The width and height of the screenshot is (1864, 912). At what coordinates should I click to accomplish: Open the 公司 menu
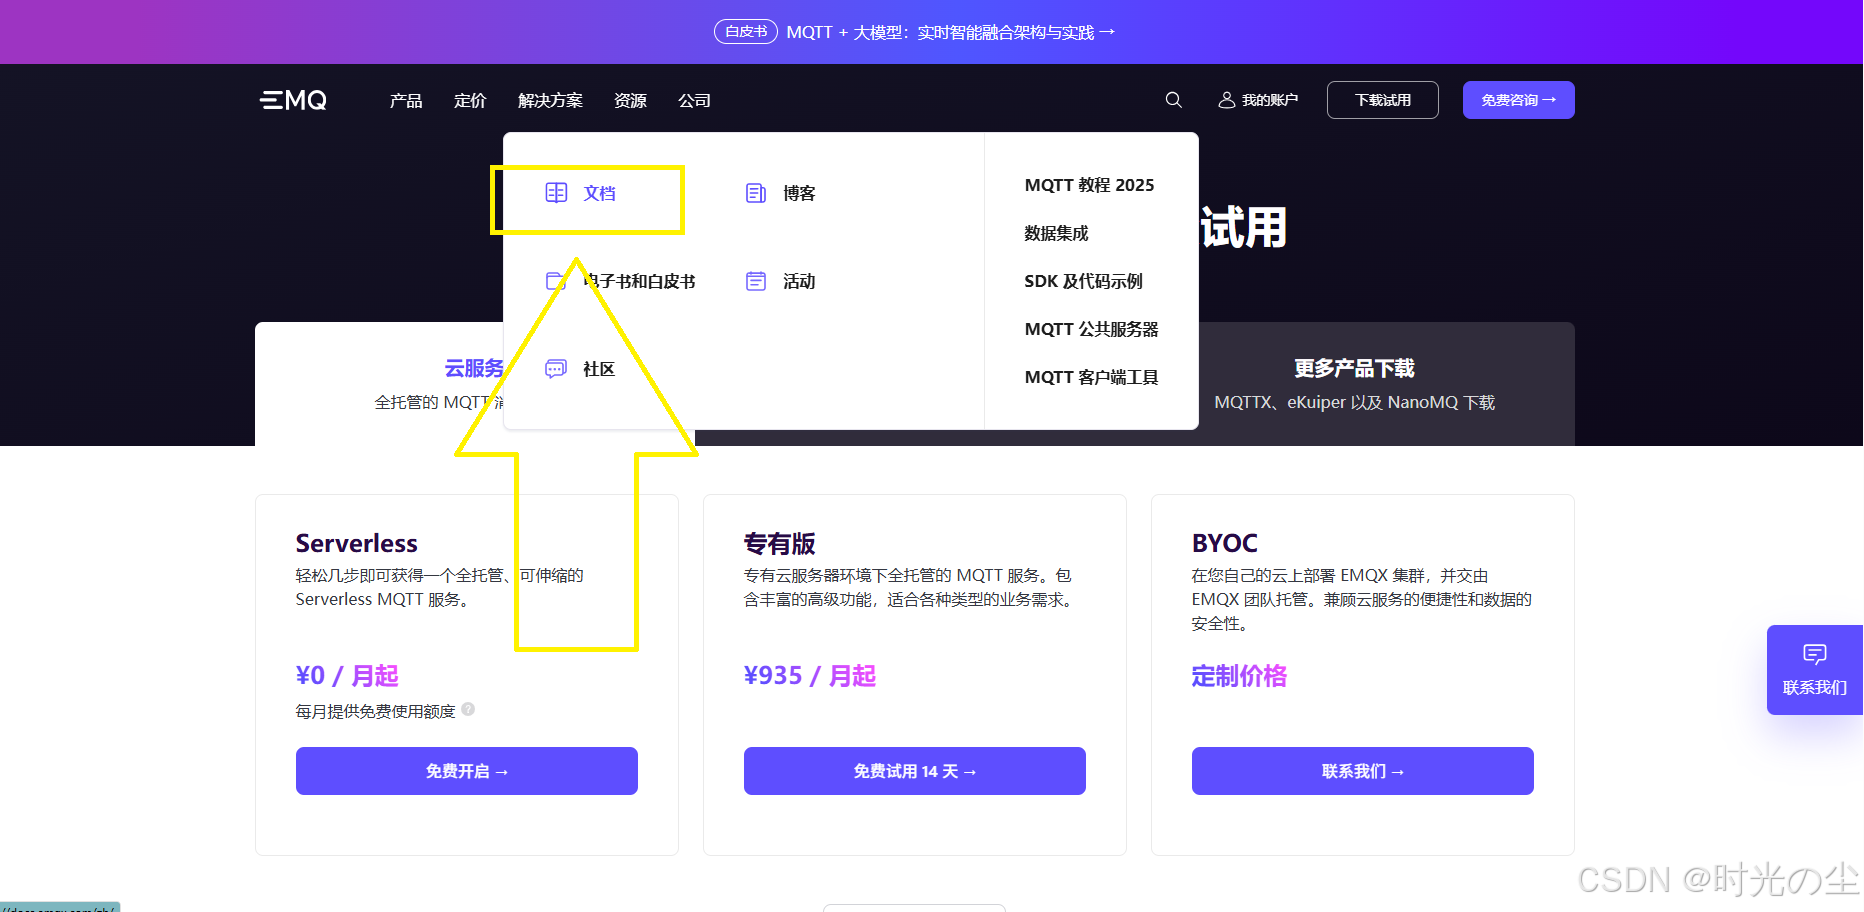click(694, 100)
